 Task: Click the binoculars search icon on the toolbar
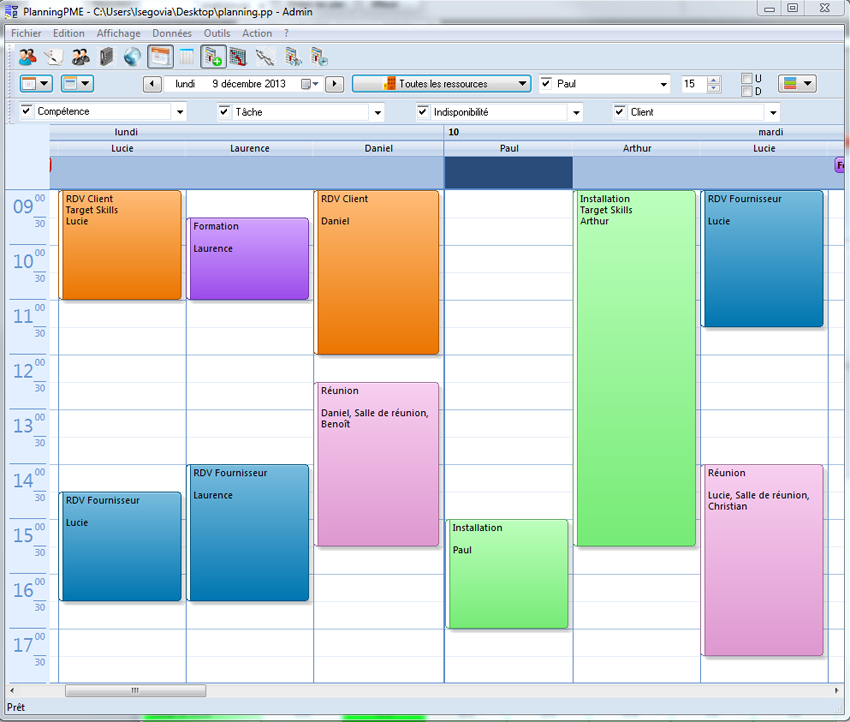pos(262,57)
